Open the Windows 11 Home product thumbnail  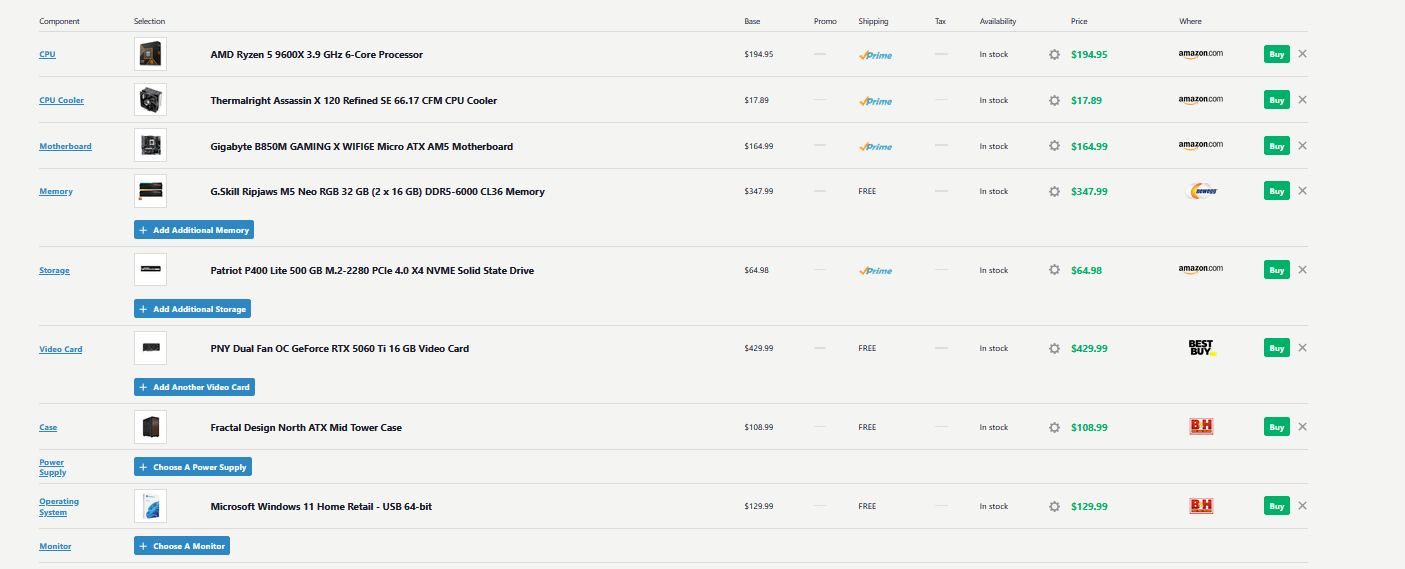[x=150, y=506]
